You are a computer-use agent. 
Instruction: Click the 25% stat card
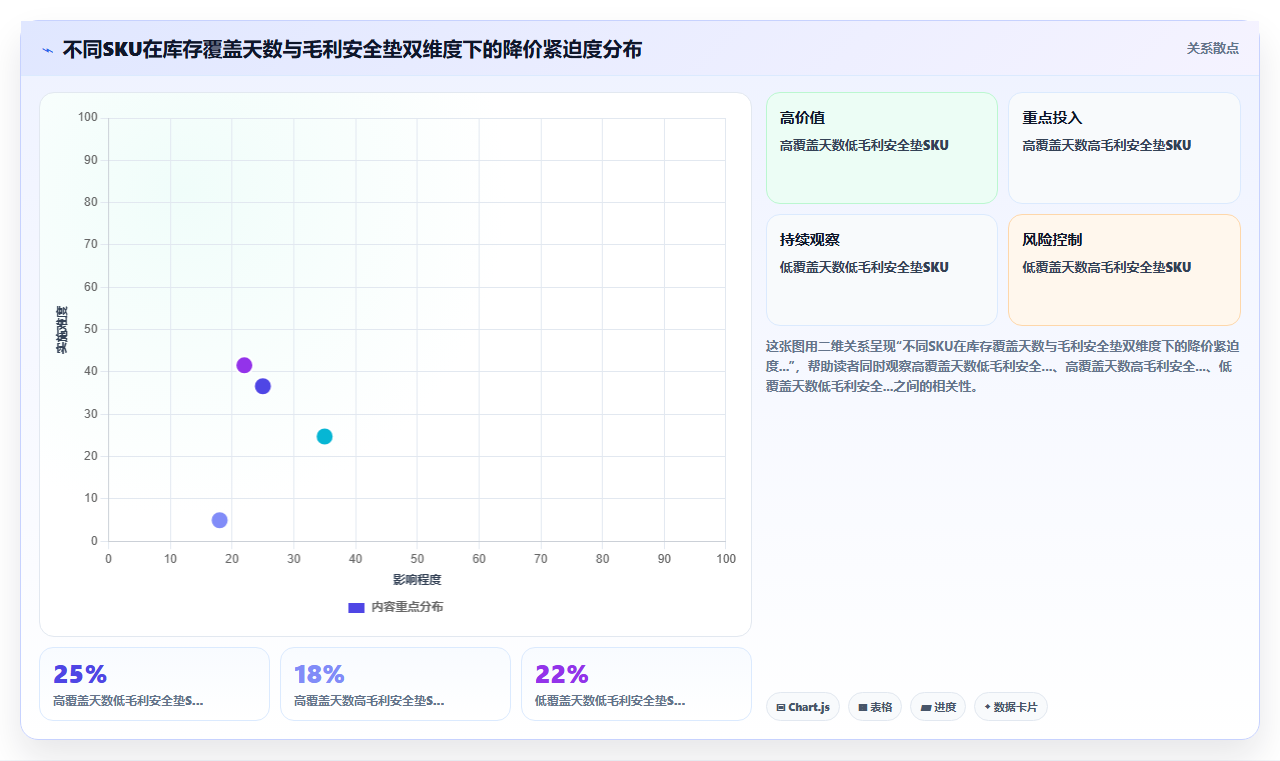click(x=154, y=684)
